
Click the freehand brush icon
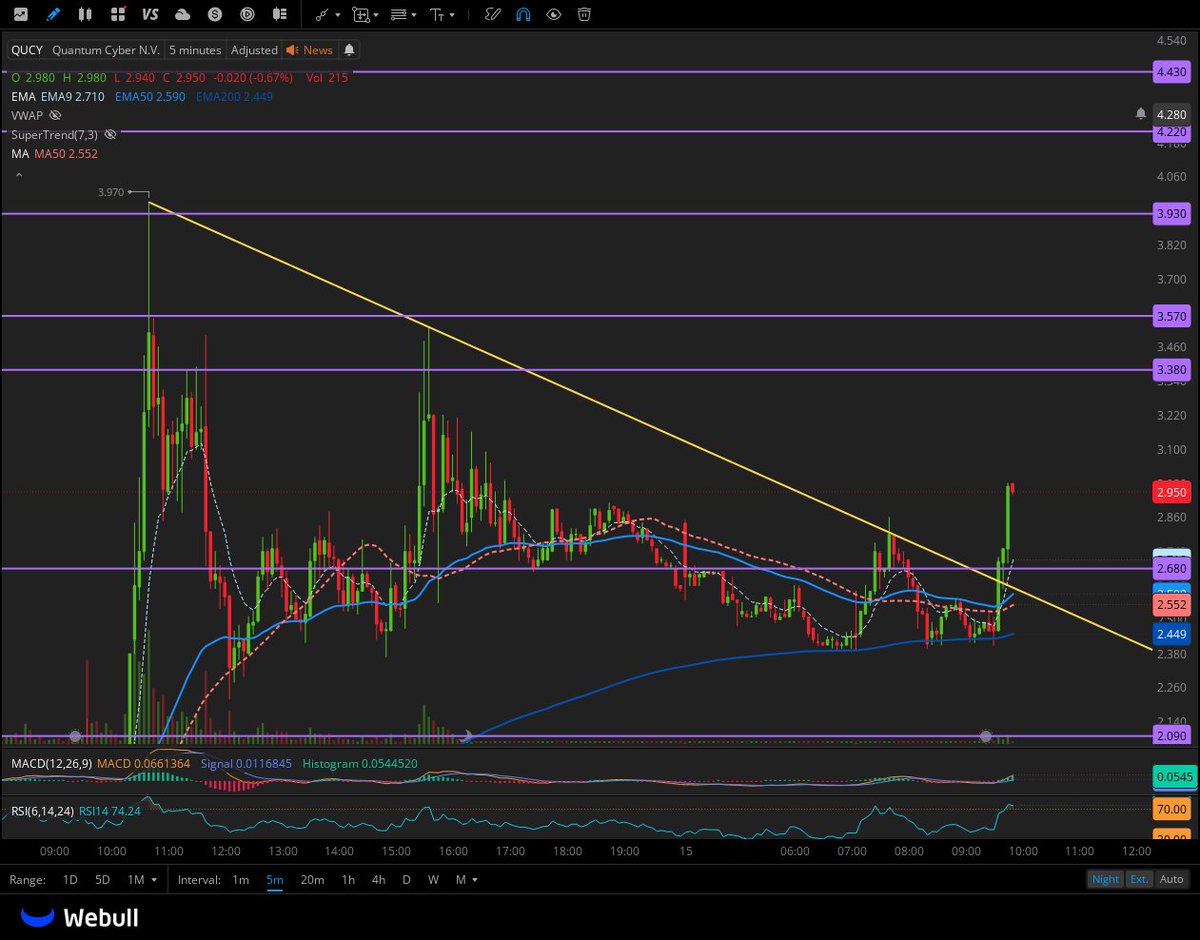pyautogui.click(x=492, y=14)
